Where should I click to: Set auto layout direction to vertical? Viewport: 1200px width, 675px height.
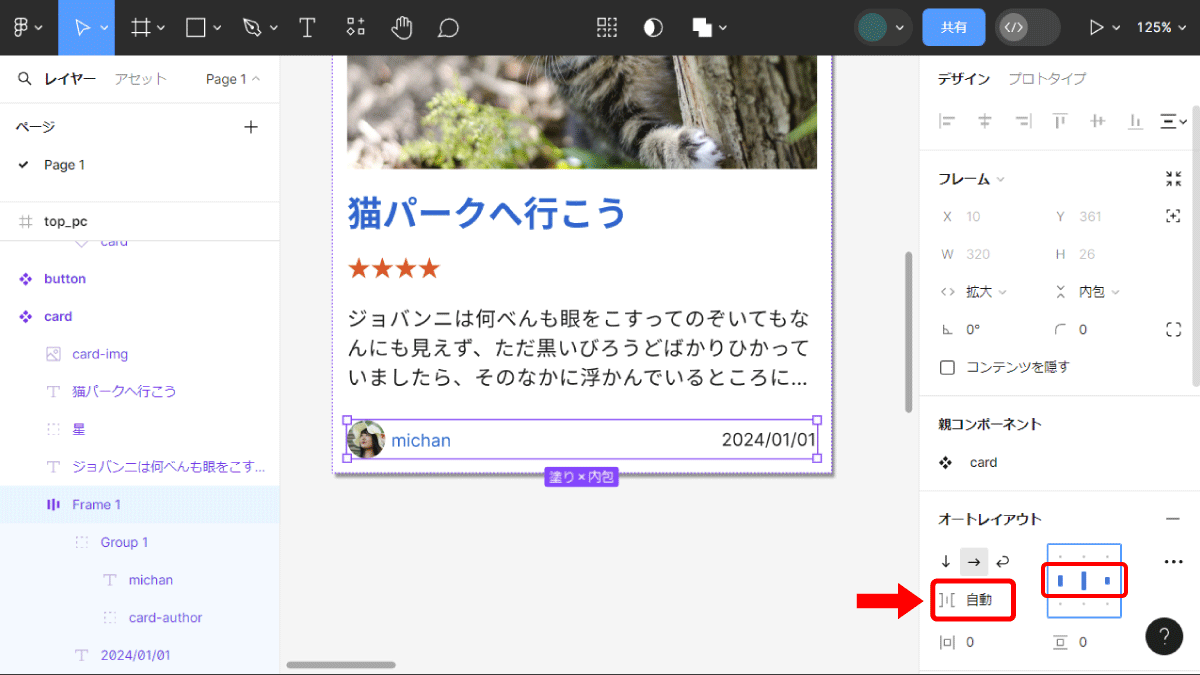tap(946, 562)
